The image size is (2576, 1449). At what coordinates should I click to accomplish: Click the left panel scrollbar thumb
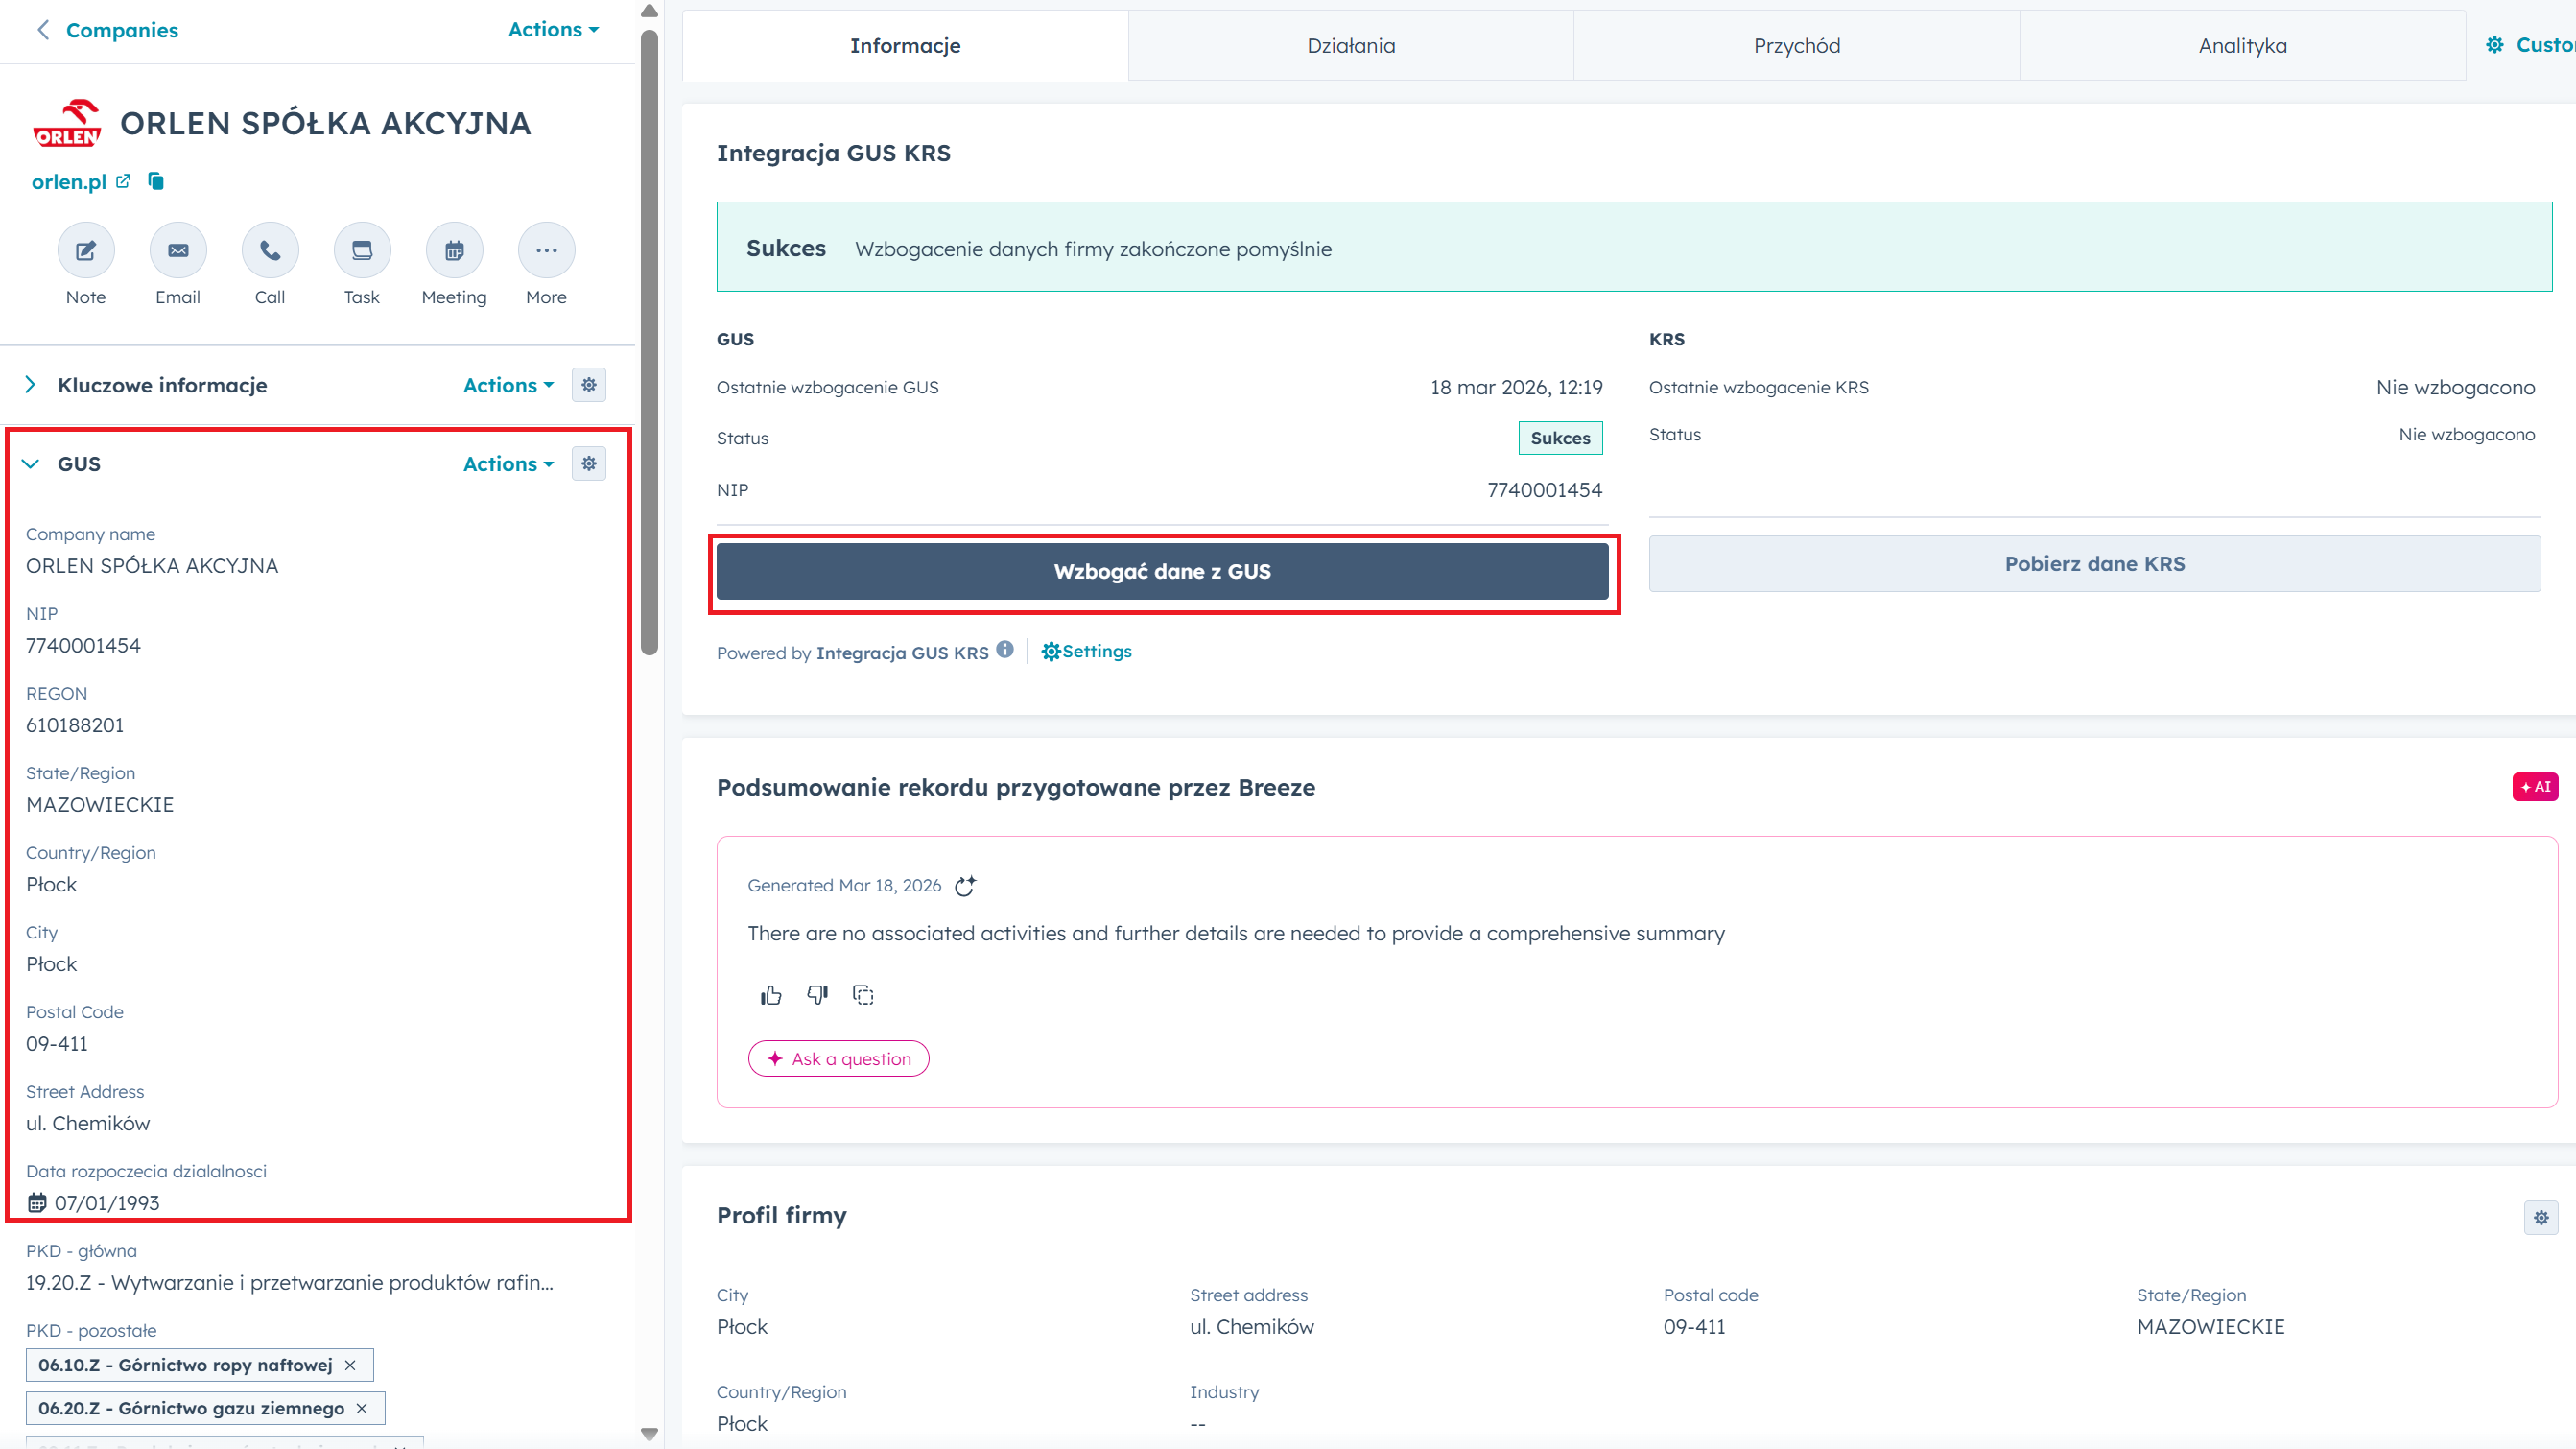(x=649, y=342)
